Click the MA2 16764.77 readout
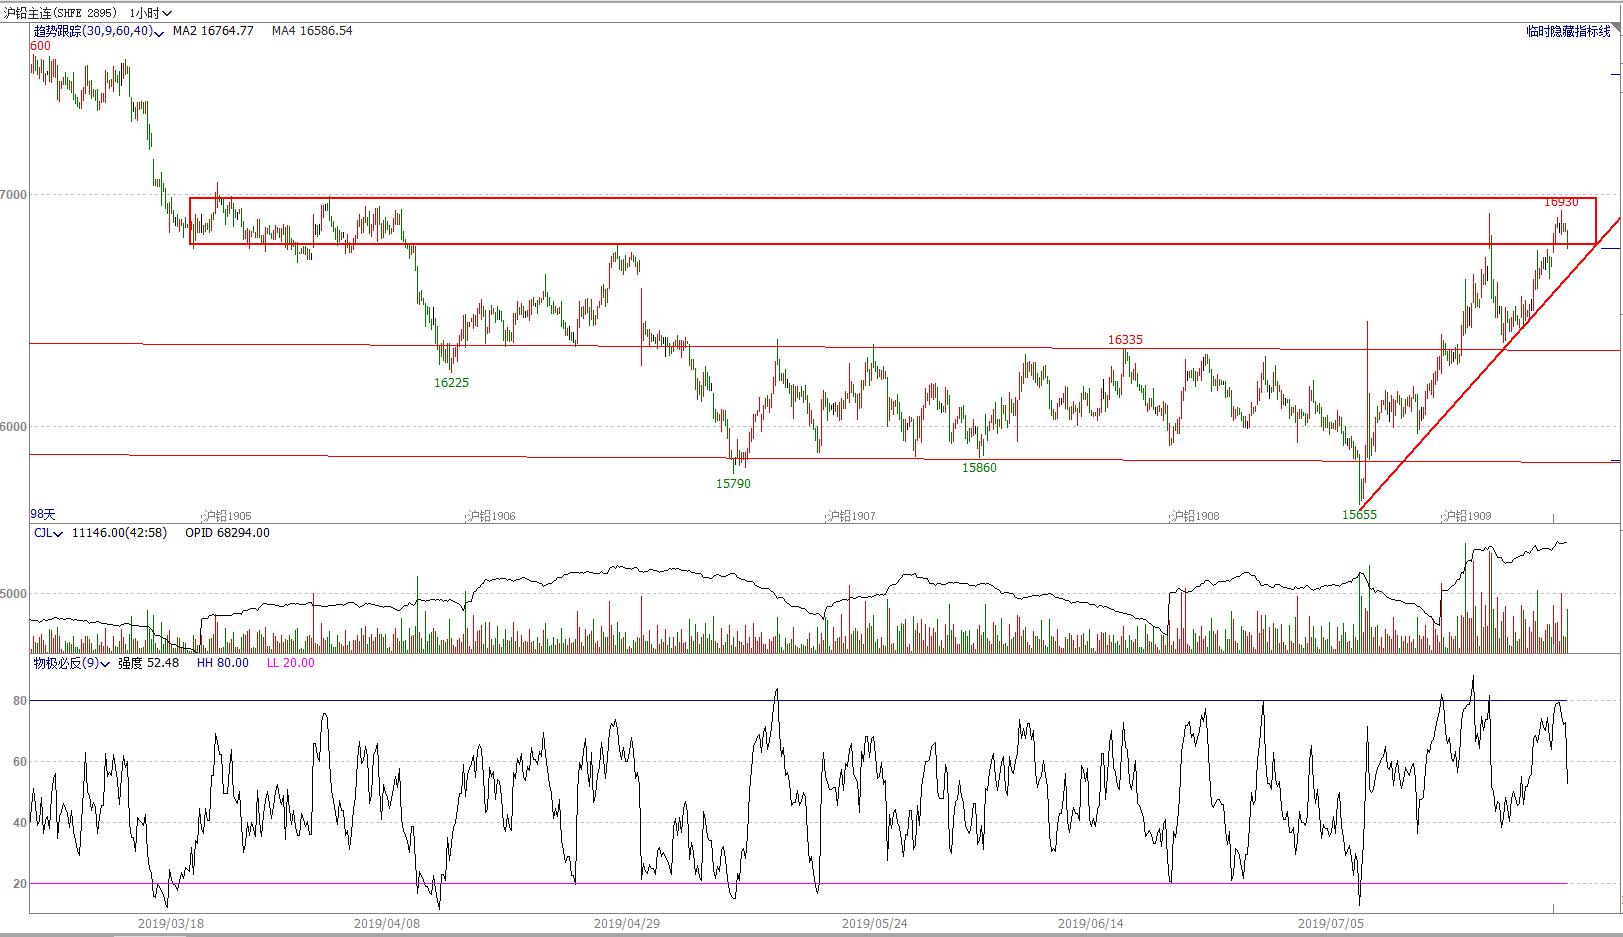Viewport: 1623px width, 937px height. [212, 31]
